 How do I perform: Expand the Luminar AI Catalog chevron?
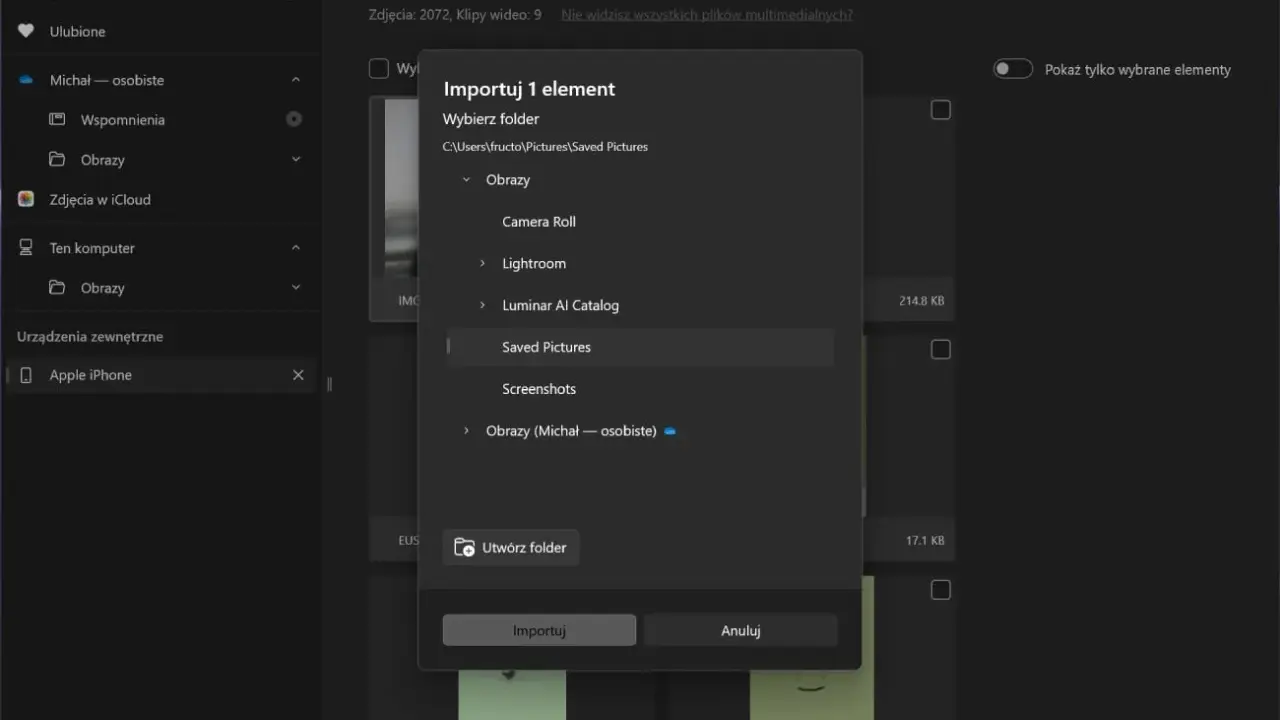(x=482, y=306)
